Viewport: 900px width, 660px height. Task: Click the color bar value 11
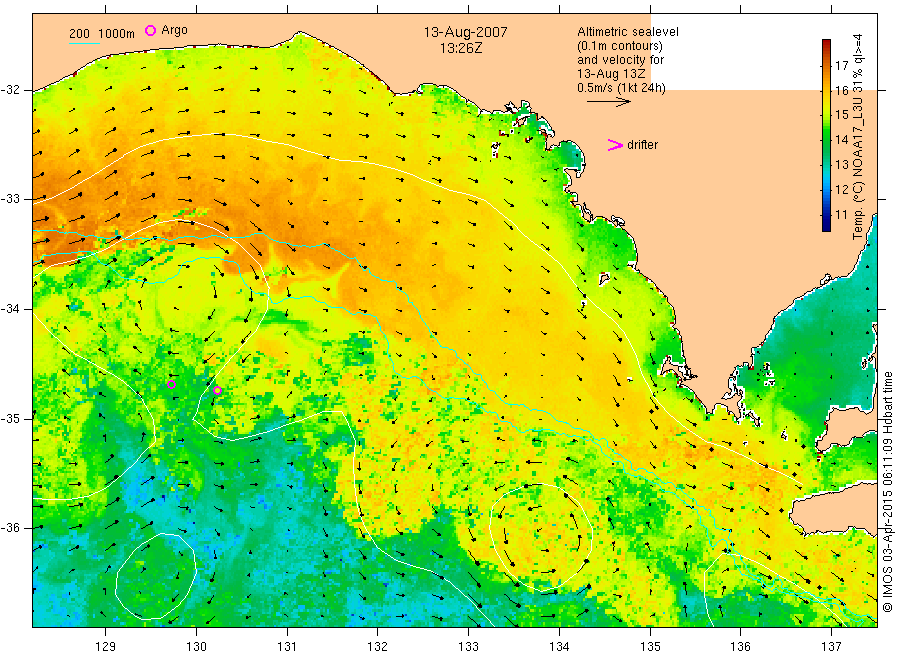pyautogui.click(x=841, y=215)
